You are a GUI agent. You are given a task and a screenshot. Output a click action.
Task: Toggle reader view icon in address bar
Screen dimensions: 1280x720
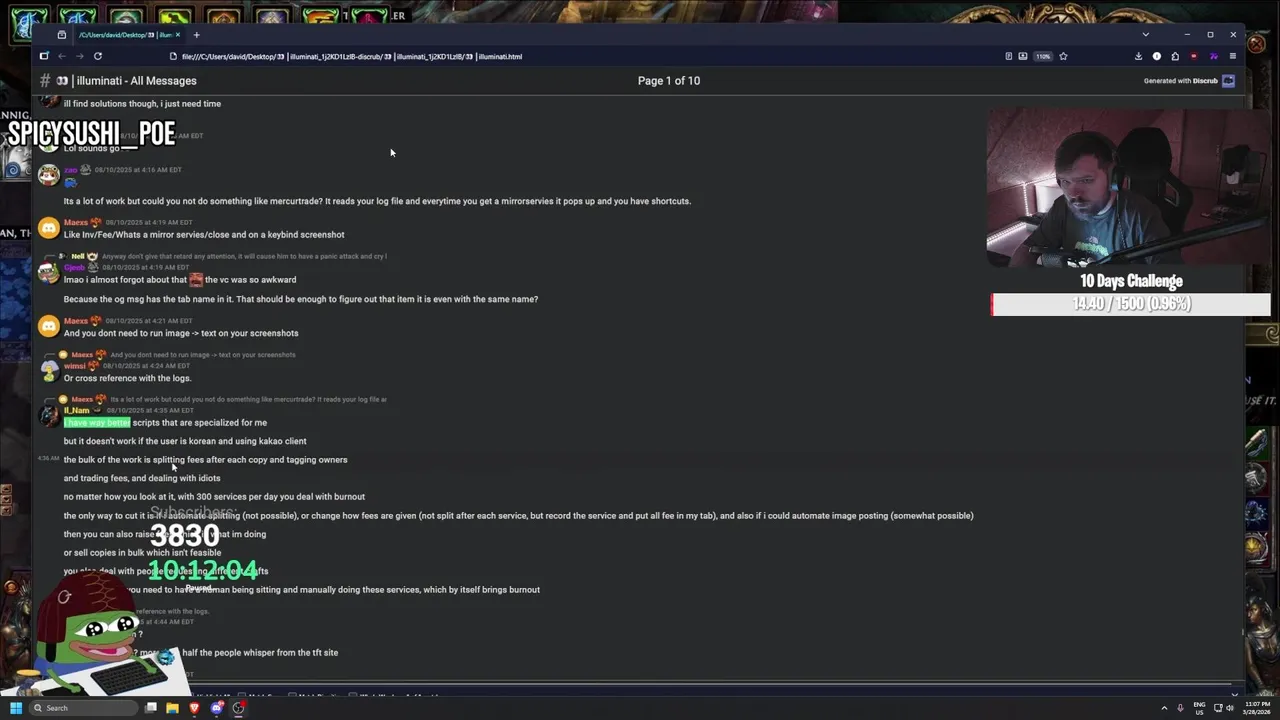pos(1008,56)
